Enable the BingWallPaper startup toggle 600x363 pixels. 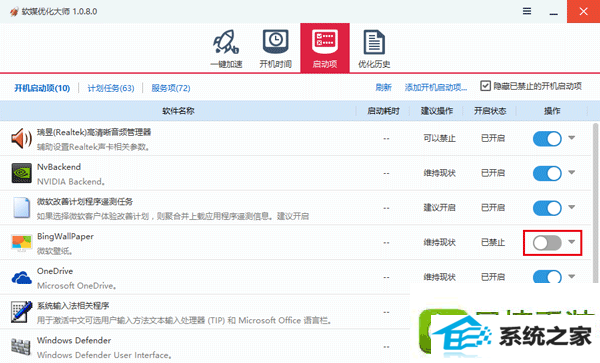pos(547,243)
